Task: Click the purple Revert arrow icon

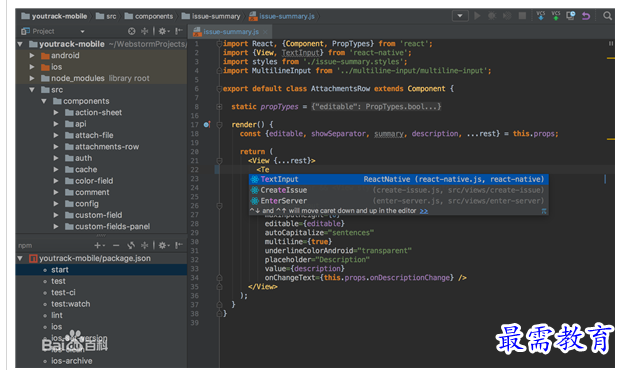Action: pos(586,16)
